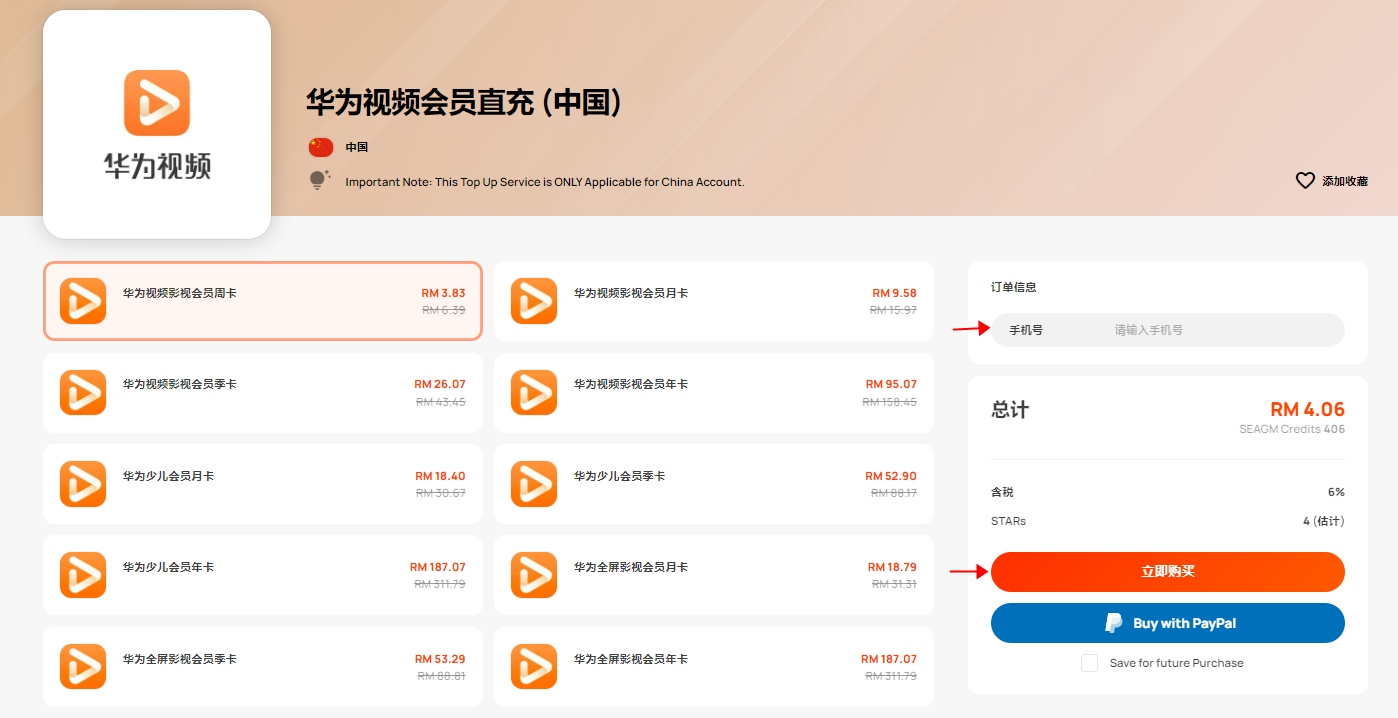Click the 华为视频影视会员季卡 product name
The width and height of the screenshot is (1398, 718).
coord(180,384)
